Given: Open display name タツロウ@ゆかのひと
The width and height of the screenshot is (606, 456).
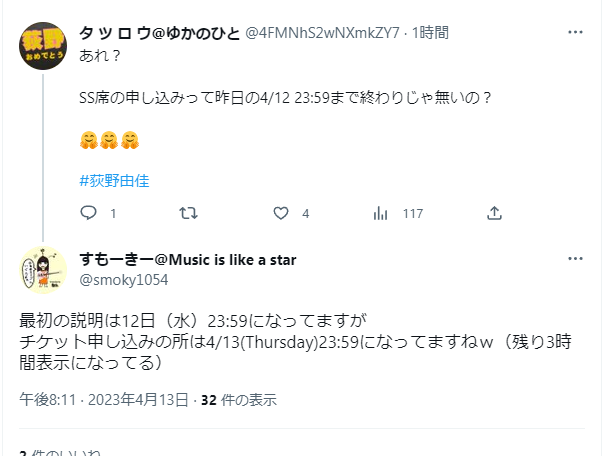Looking at the screenshot, I should point(160,33).
